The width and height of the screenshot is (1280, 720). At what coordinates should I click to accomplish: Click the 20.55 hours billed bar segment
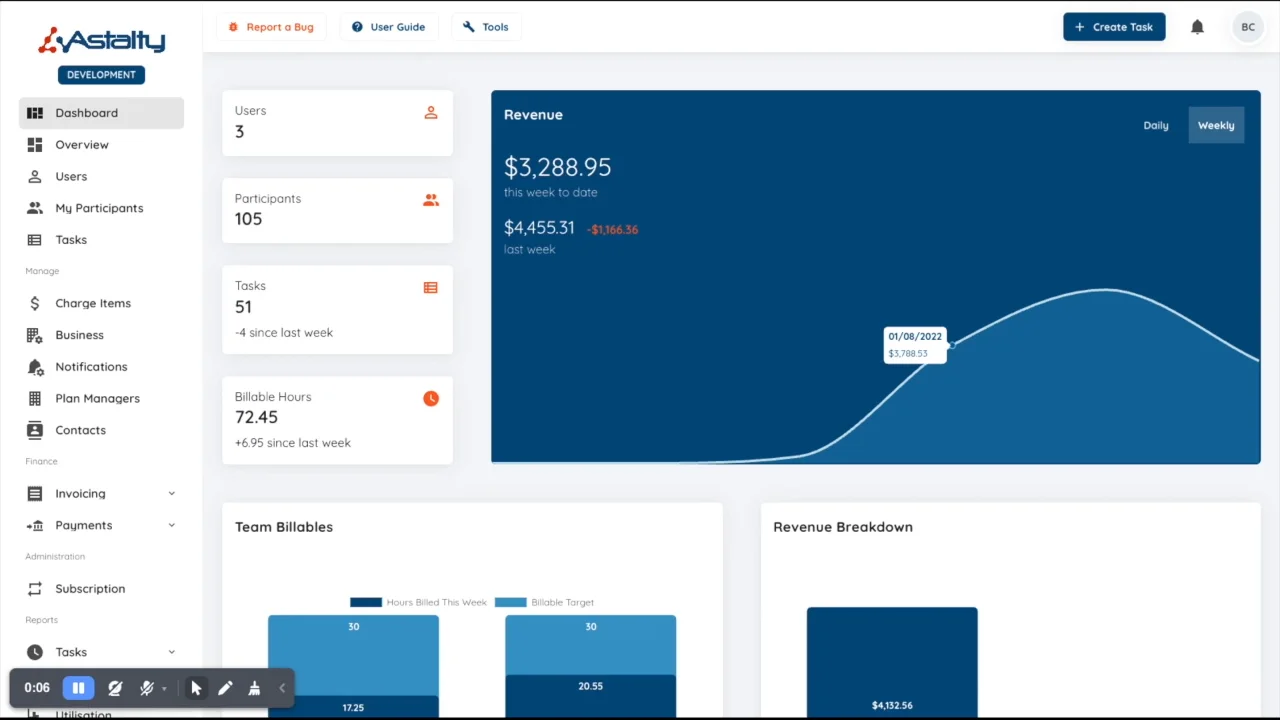(x=590, y=697)
